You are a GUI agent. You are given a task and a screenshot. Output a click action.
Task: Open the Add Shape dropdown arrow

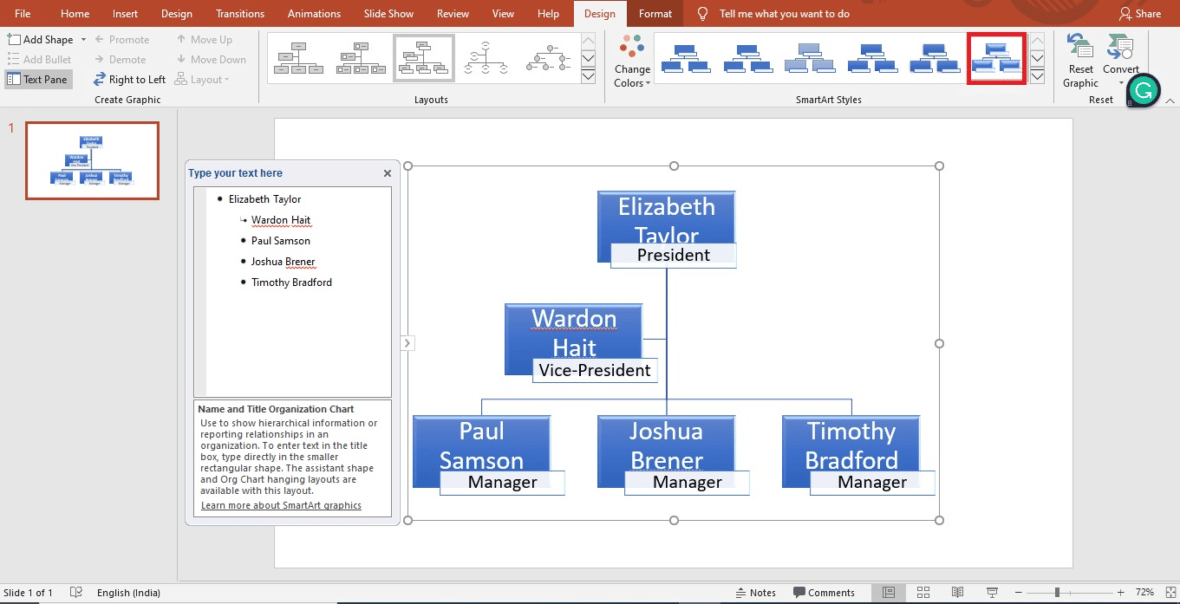(x=84, y=39)
